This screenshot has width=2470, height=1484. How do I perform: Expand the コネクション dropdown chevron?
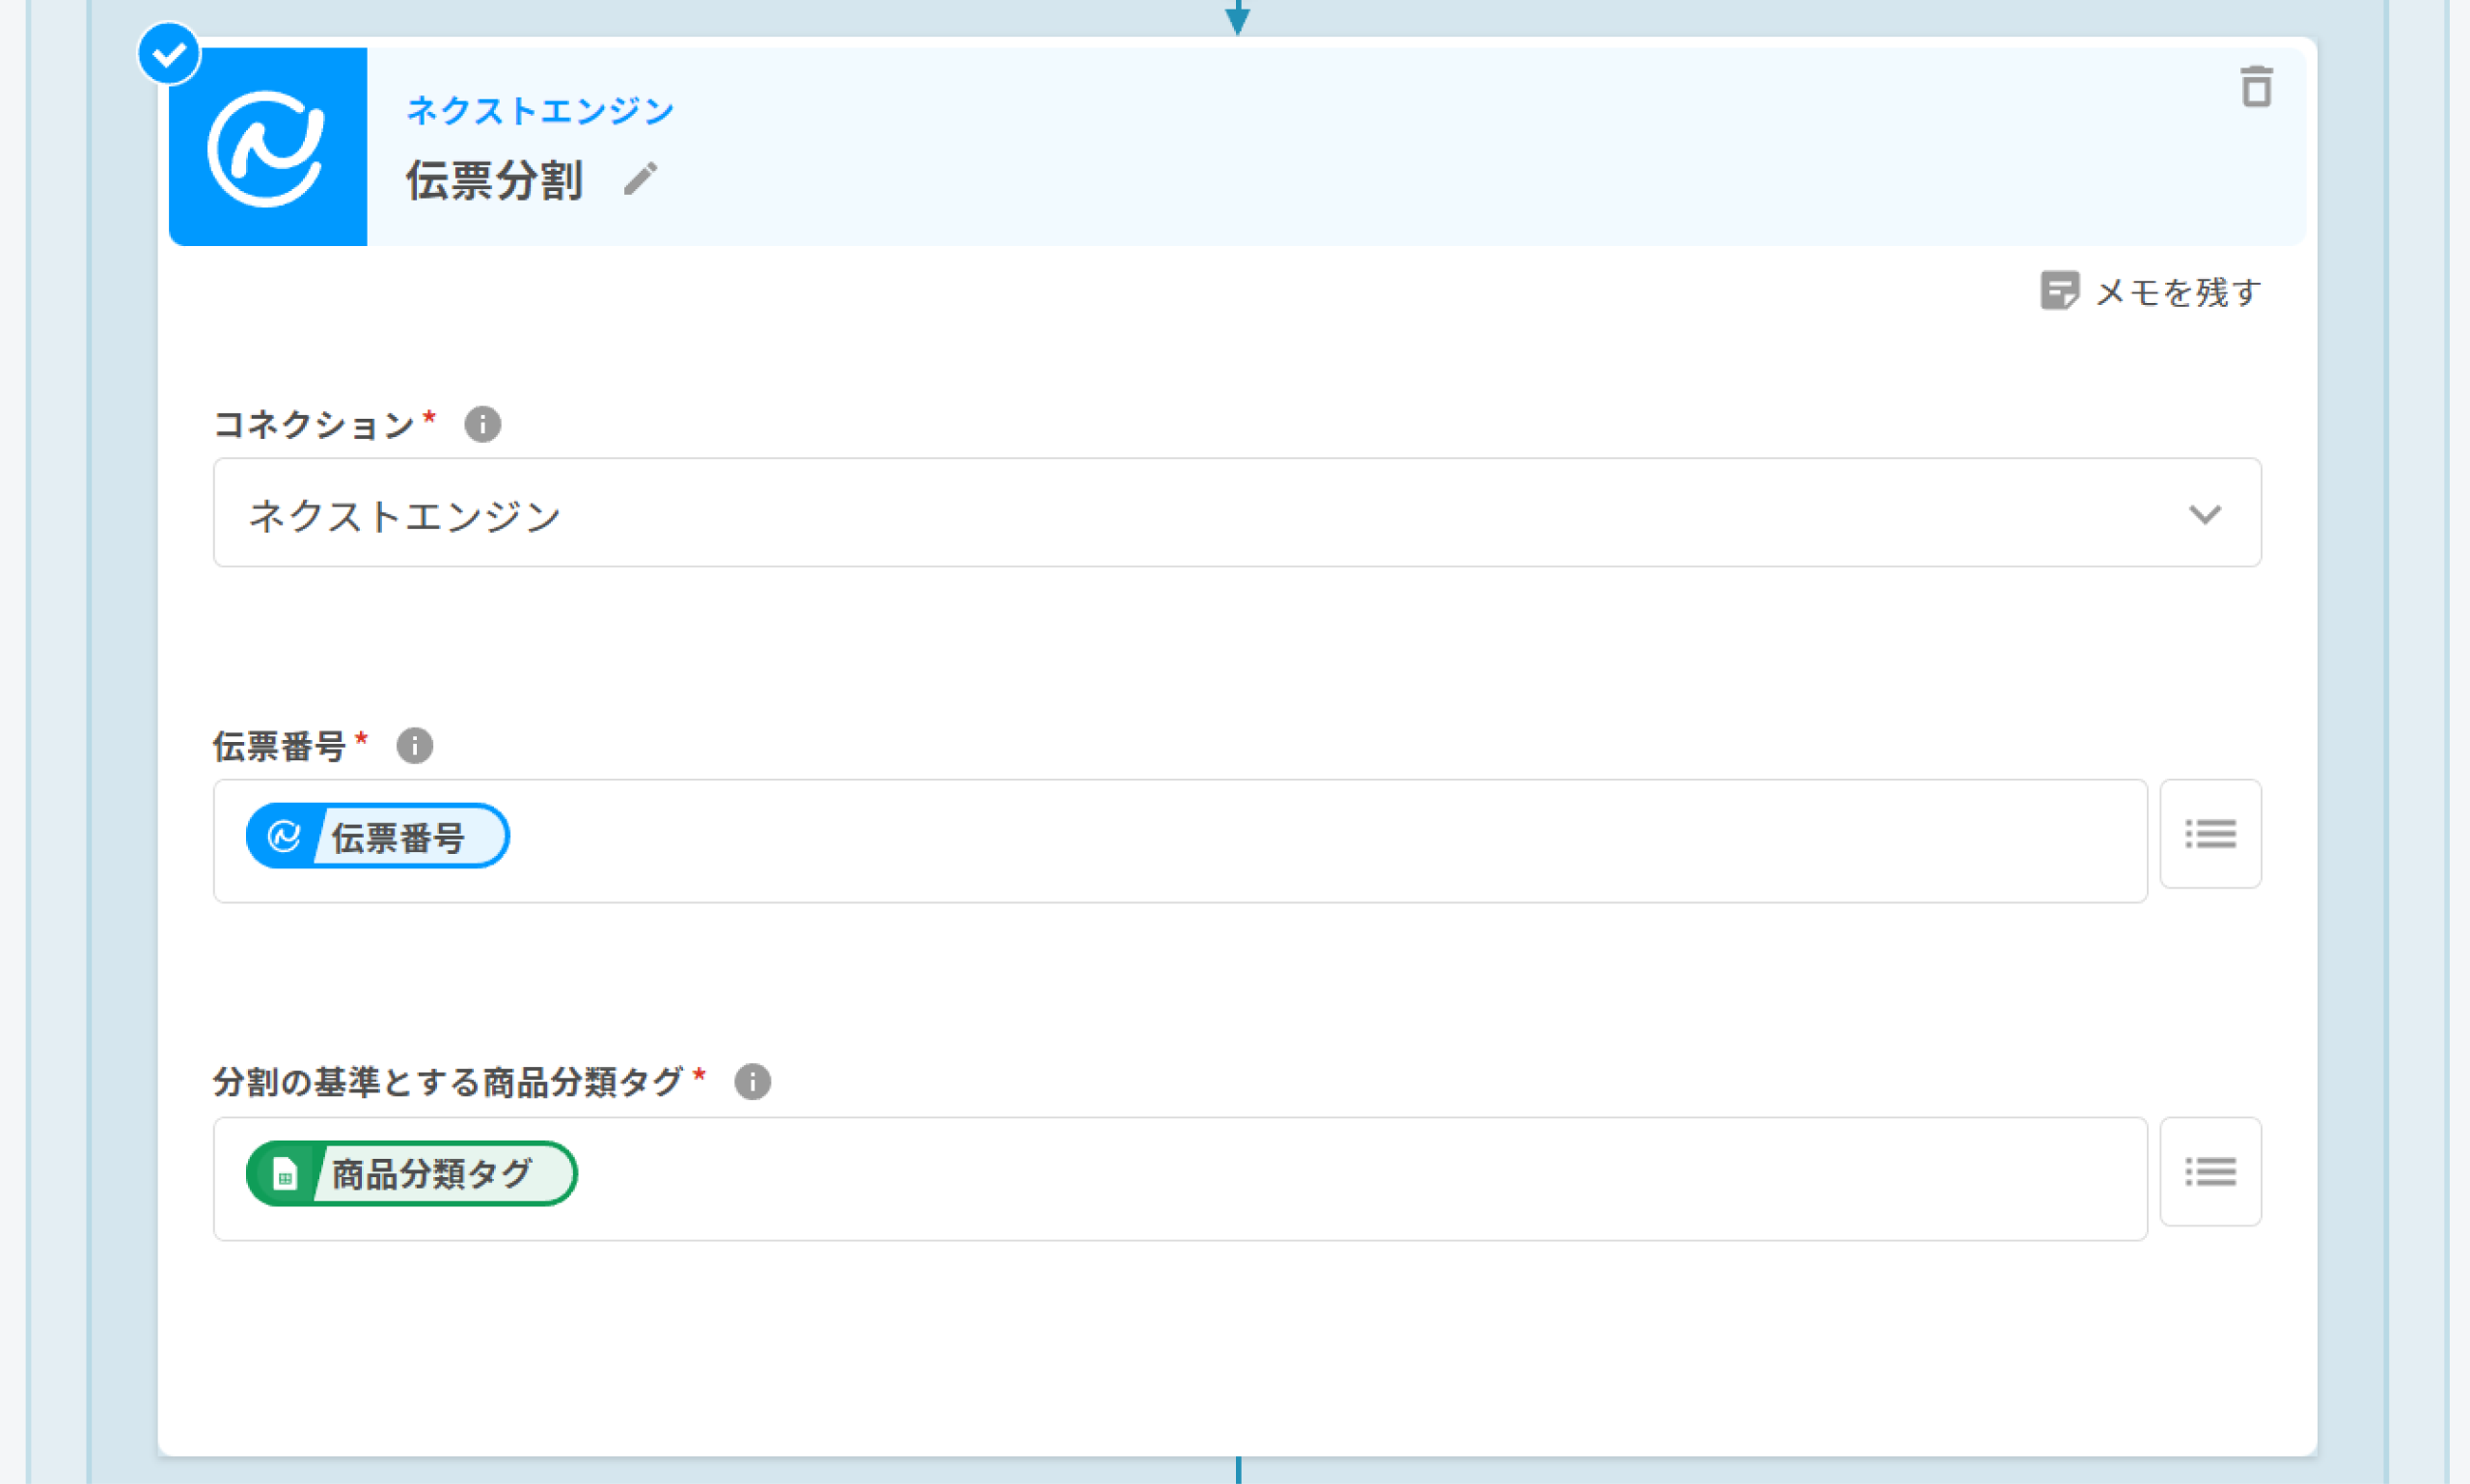2204,514
